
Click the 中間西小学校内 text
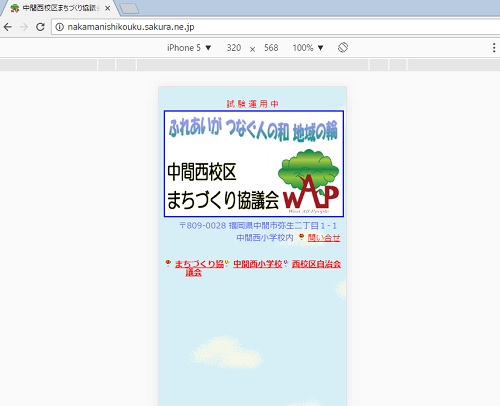coord(265,238)
